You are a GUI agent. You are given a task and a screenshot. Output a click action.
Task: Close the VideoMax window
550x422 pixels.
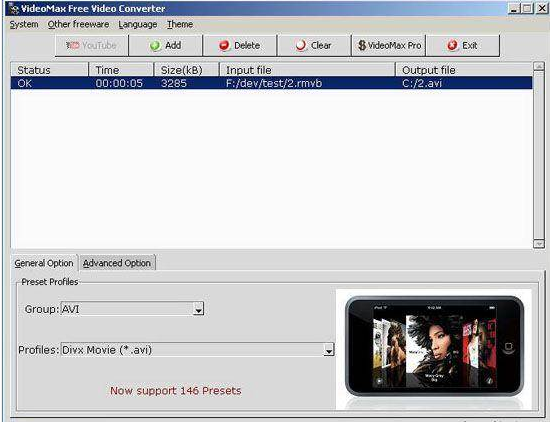coord(541,8)
